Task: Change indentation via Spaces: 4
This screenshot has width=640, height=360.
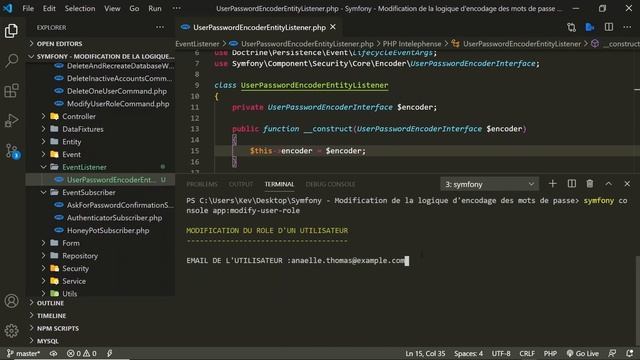Action: point(468,353)
